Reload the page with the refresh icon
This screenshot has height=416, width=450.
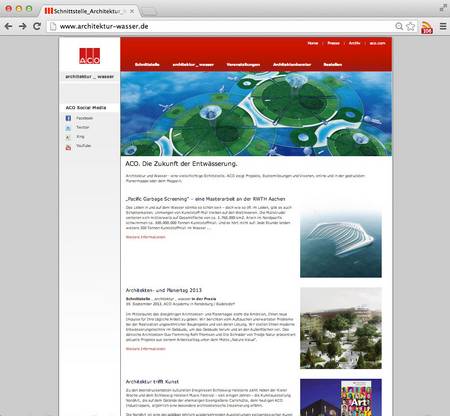click(x=37, y=26)
